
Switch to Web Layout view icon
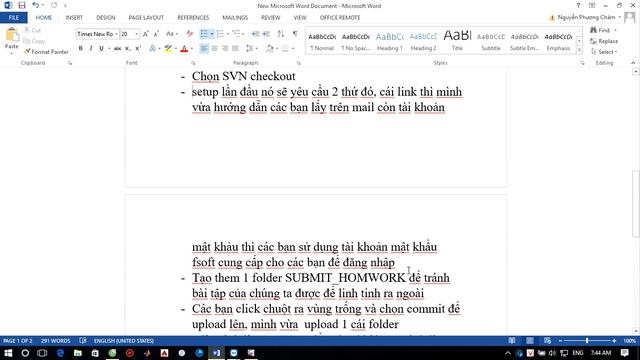(x=547, y=340)
